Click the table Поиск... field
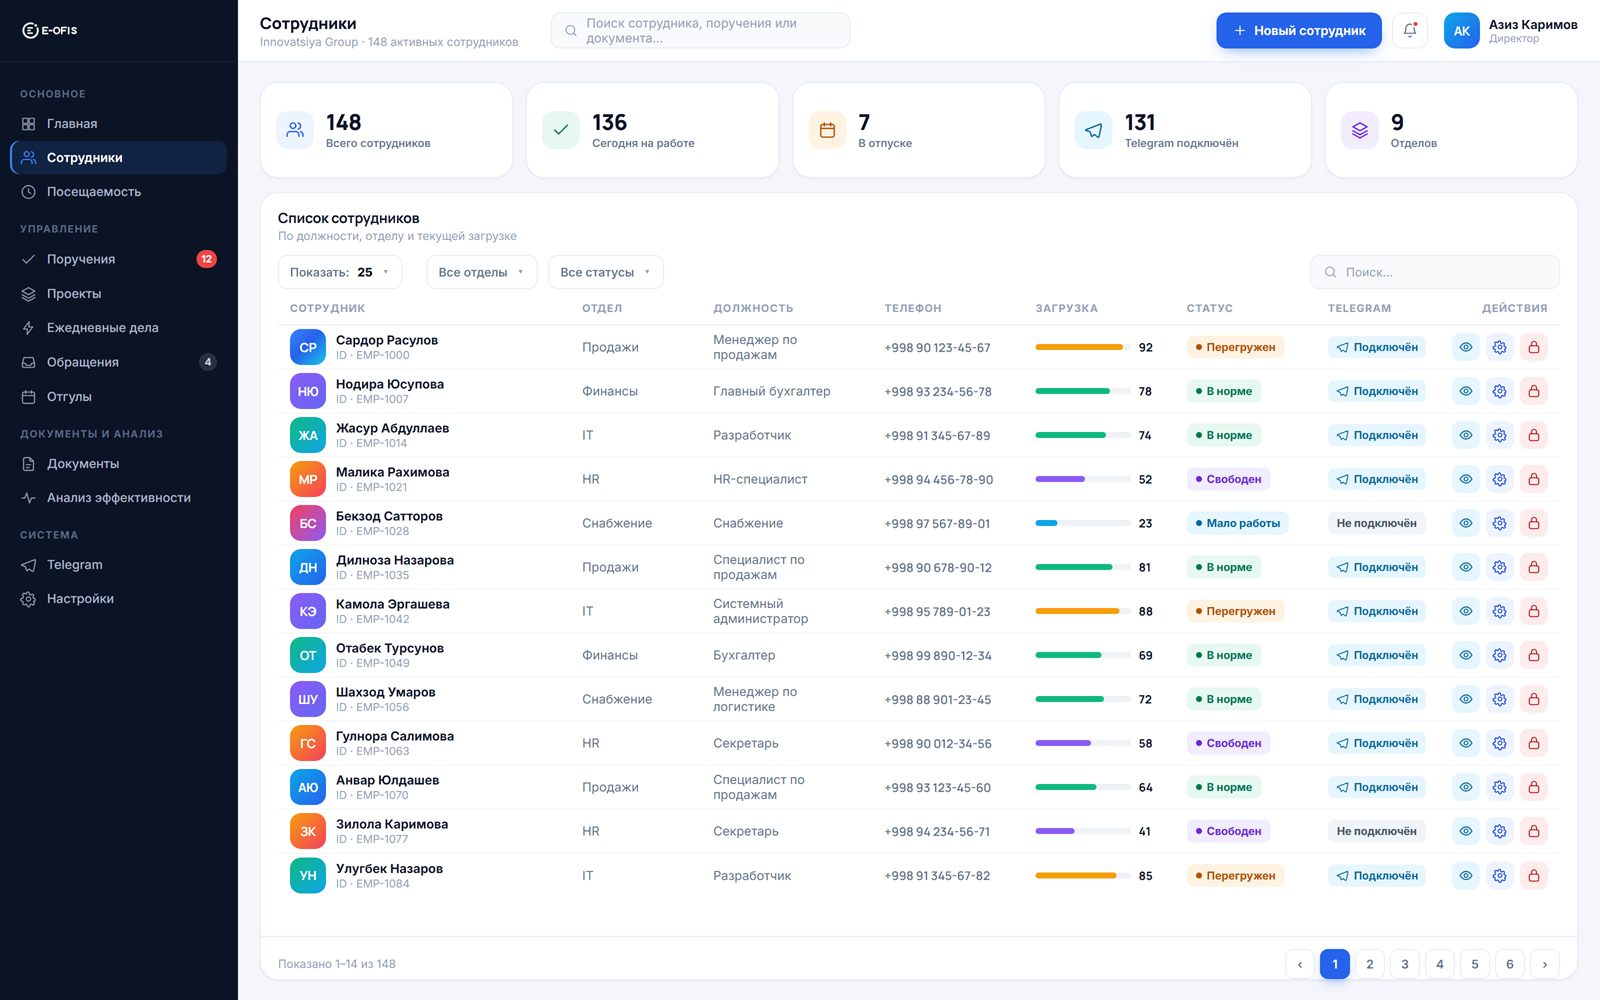Image resolution: width=1600 pixels, height=1000 pixels. (1434, 272)
